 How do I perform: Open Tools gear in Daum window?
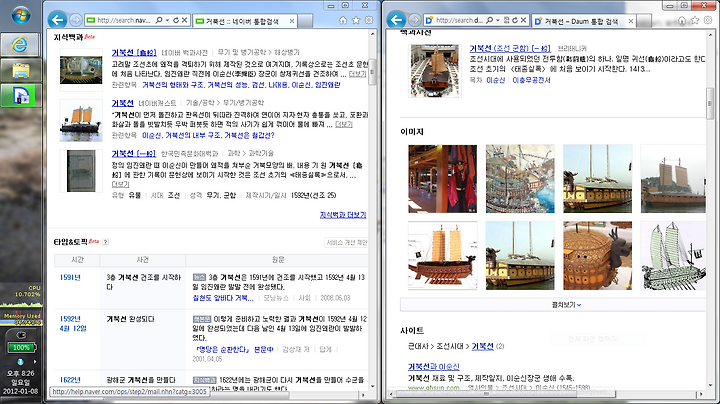coord(708,20)
